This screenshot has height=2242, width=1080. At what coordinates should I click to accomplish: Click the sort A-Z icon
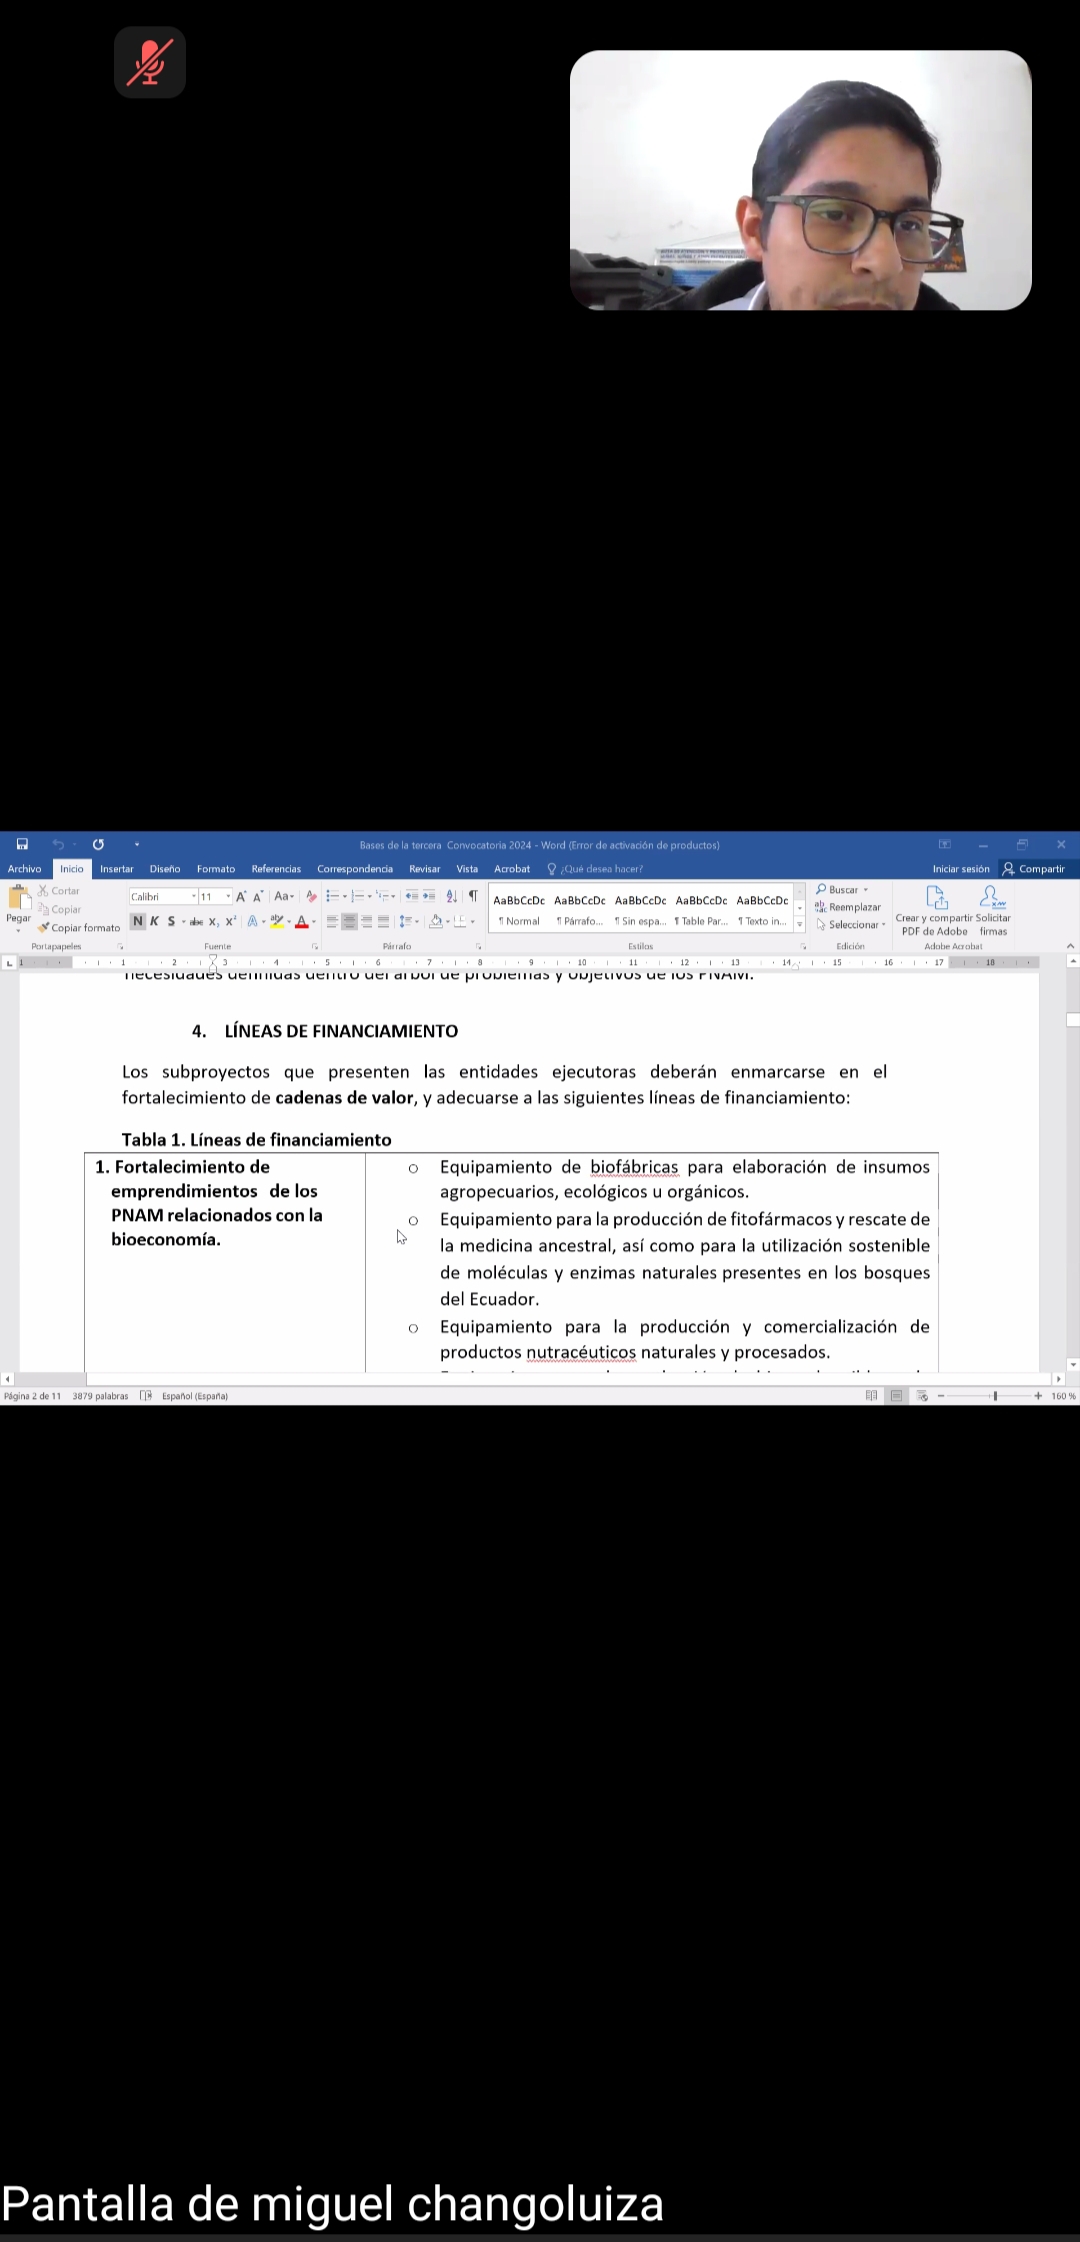452,896
